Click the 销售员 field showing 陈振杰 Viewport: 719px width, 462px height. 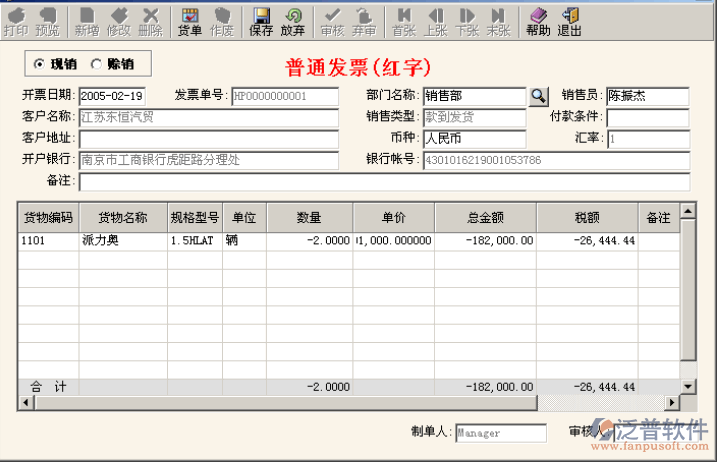coord(647,96)
